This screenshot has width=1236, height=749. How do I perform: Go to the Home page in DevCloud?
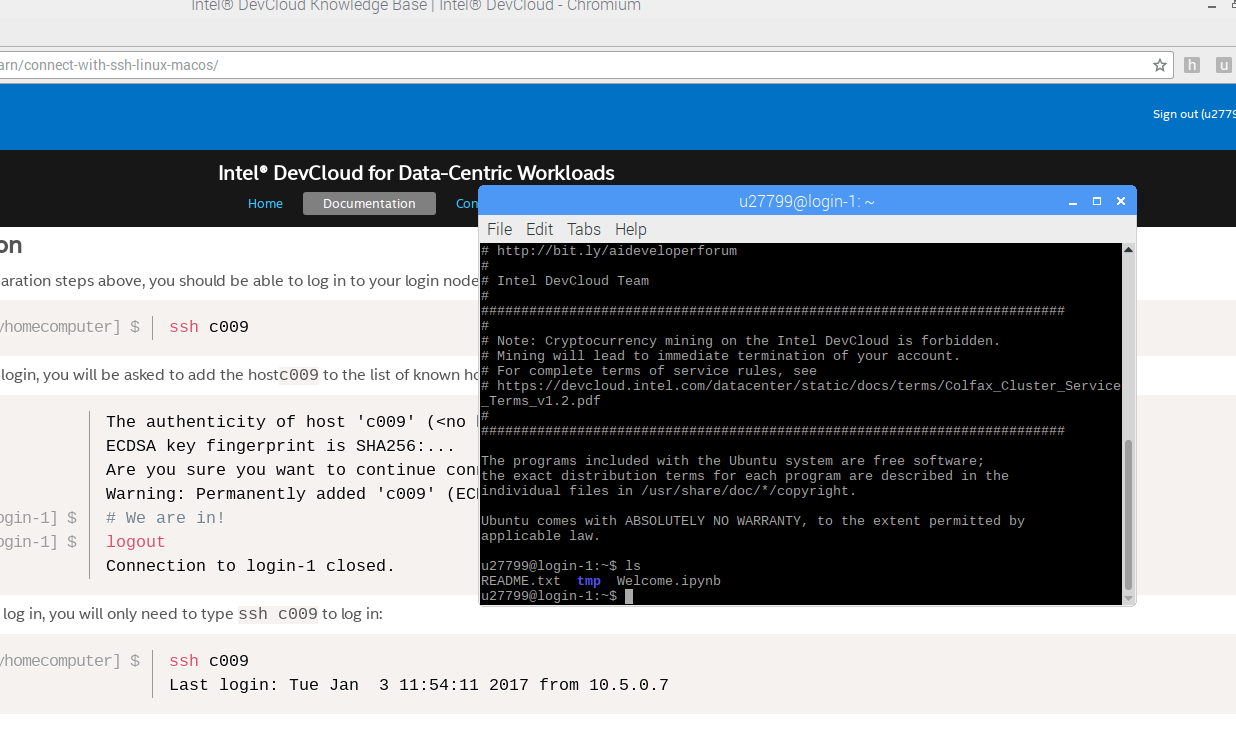(x=265, y=203)
